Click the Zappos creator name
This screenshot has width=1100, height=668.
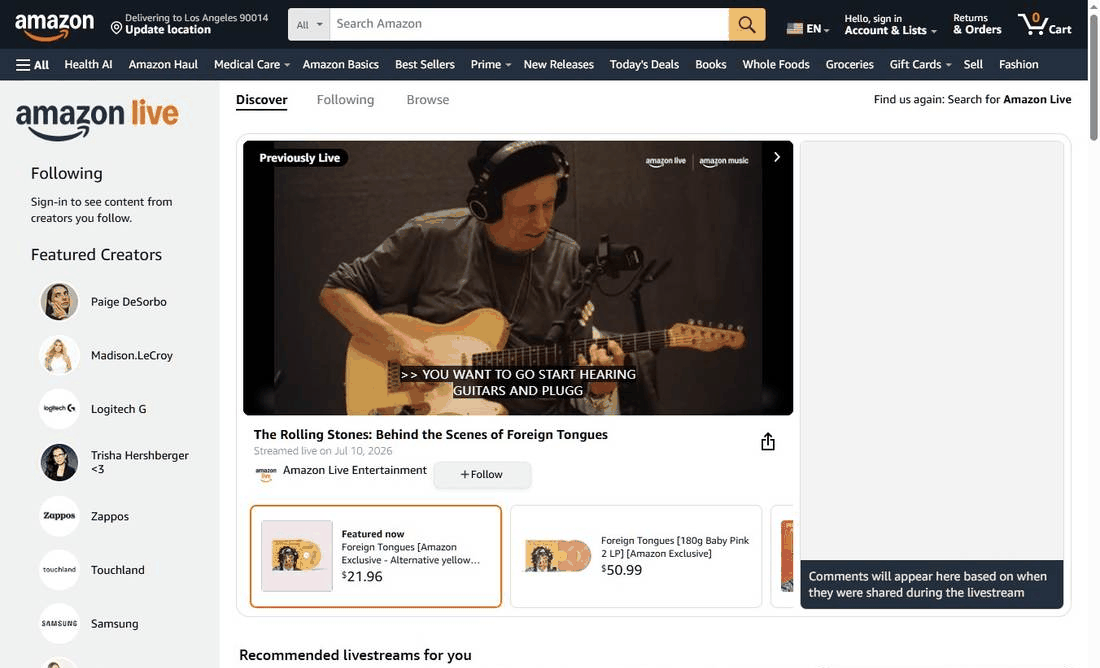point(109,516)
